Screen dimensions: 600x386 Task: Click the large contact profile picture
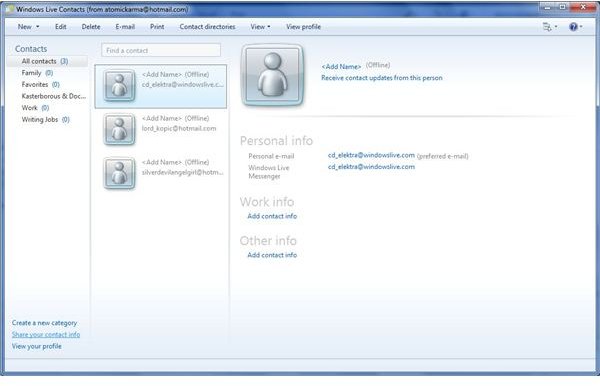272,75
